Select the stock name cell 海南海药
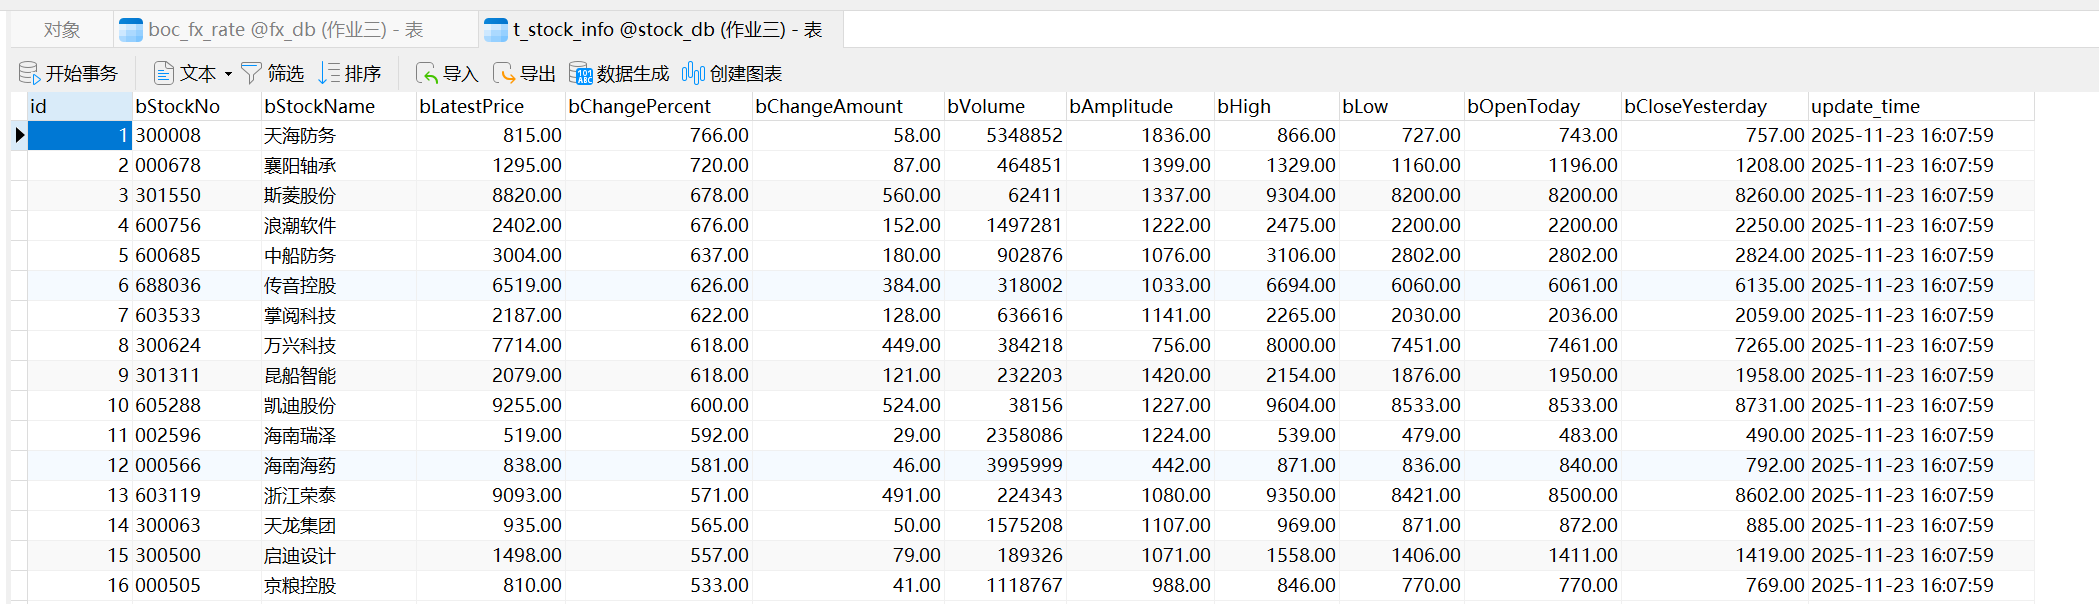This screenshot has height=604, width=2099. pos(339,465)
